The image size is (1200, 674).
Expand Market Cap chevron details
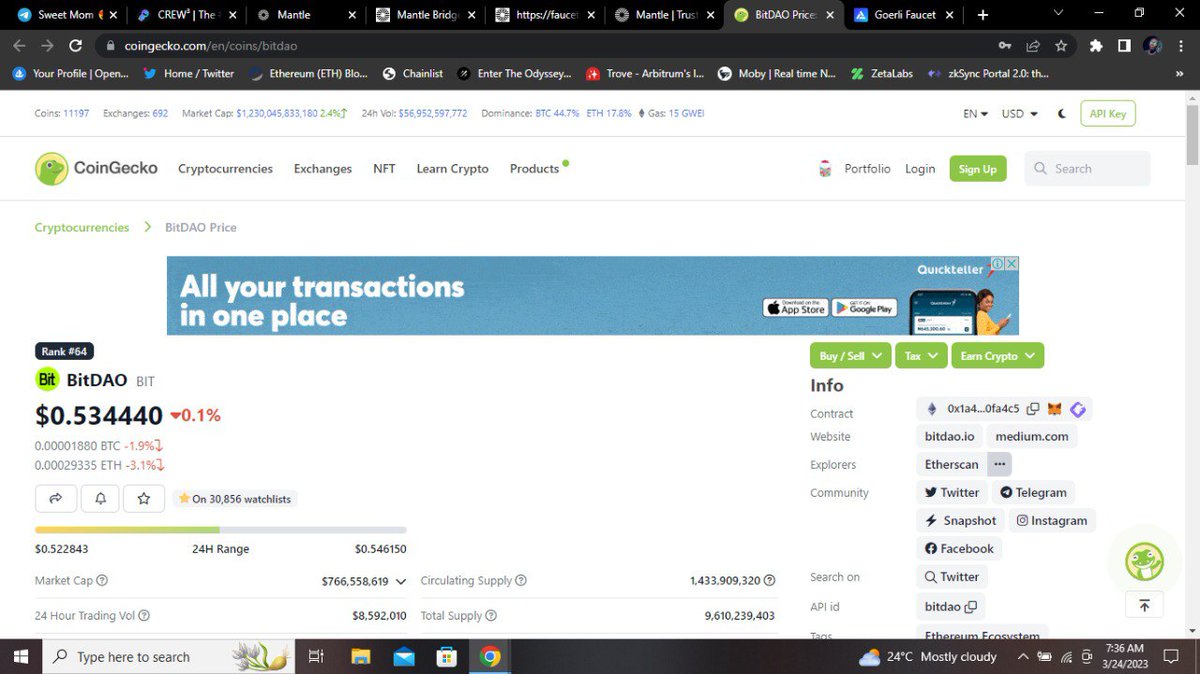click(401, 581)
